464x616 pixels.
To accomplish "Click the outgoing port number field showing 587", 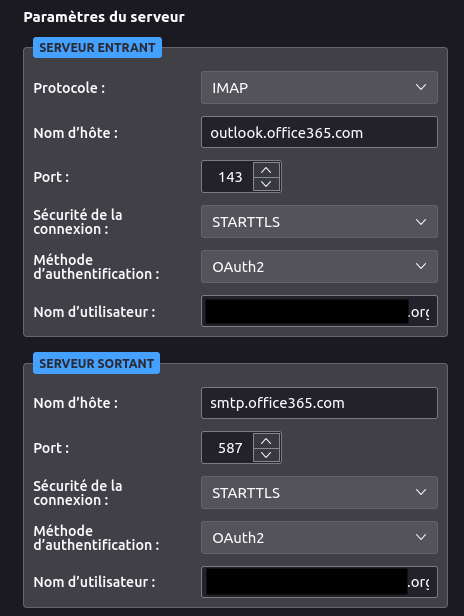I will pyautogui.click(x=229, y=448).
